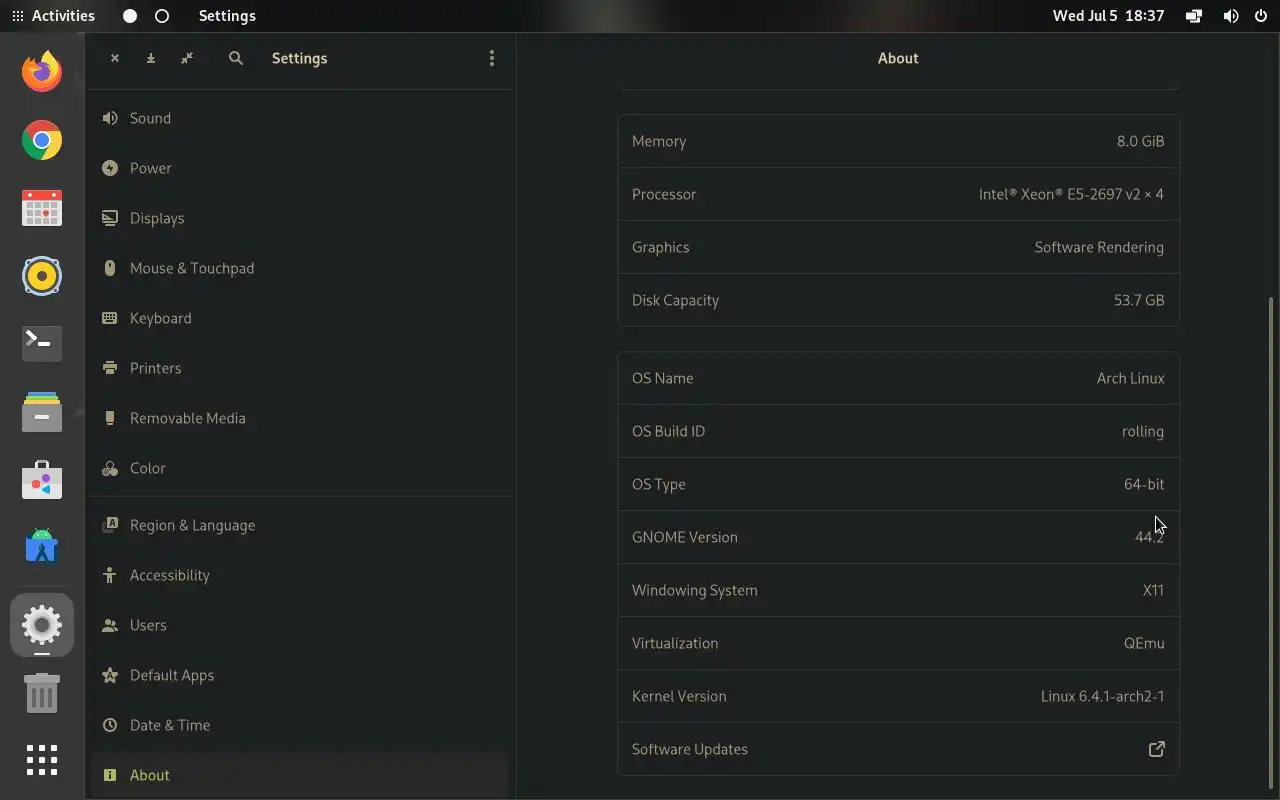
Task: Click the hollow circle indicator in top bar
Action: [x=162, y=16]
